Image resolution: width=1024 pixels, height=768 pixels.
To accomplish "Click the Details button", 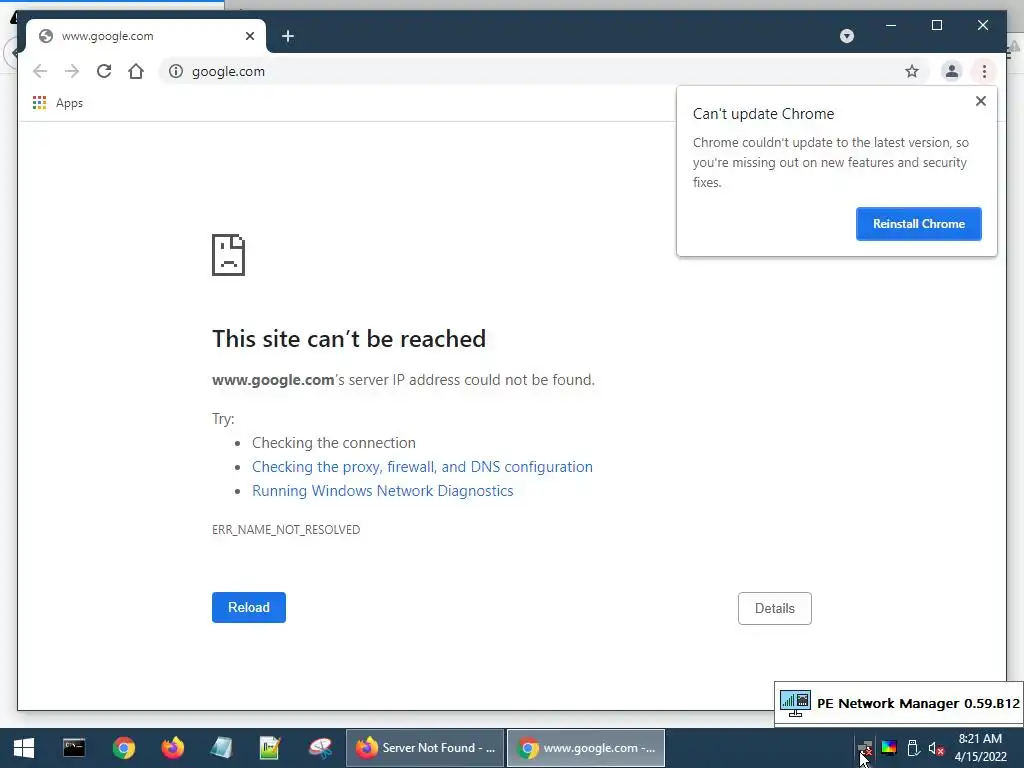I will (x=775, y=609).
